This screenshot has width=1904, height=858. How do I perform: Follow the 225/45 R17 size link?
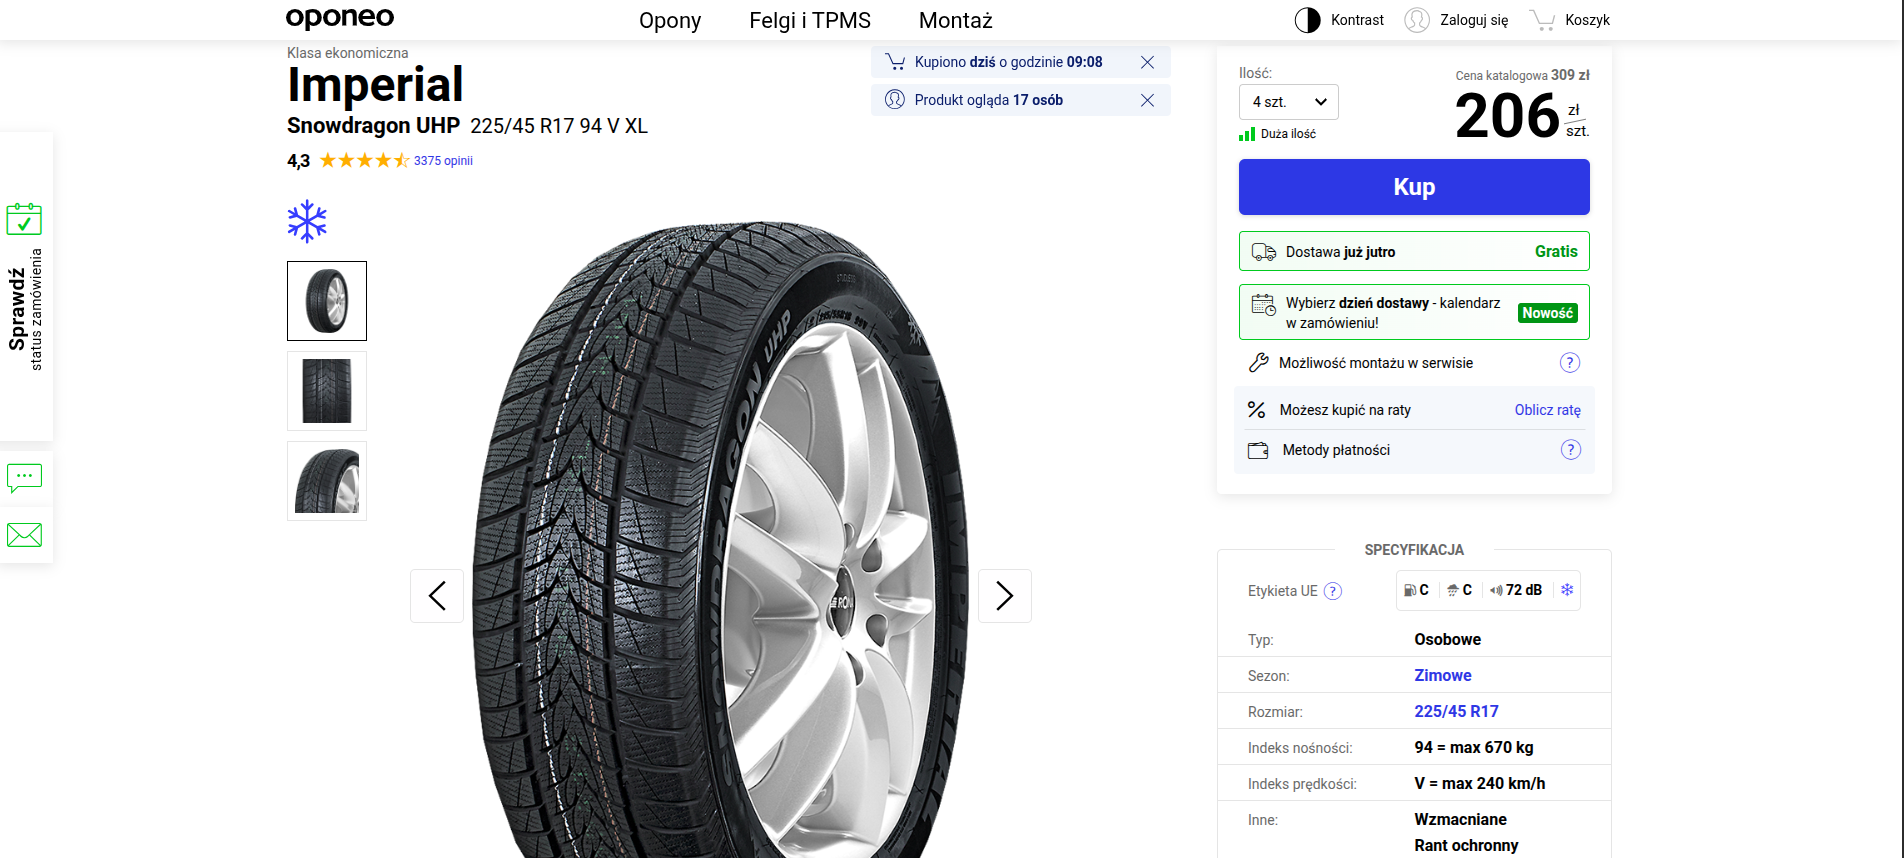tap(1456, 712)
